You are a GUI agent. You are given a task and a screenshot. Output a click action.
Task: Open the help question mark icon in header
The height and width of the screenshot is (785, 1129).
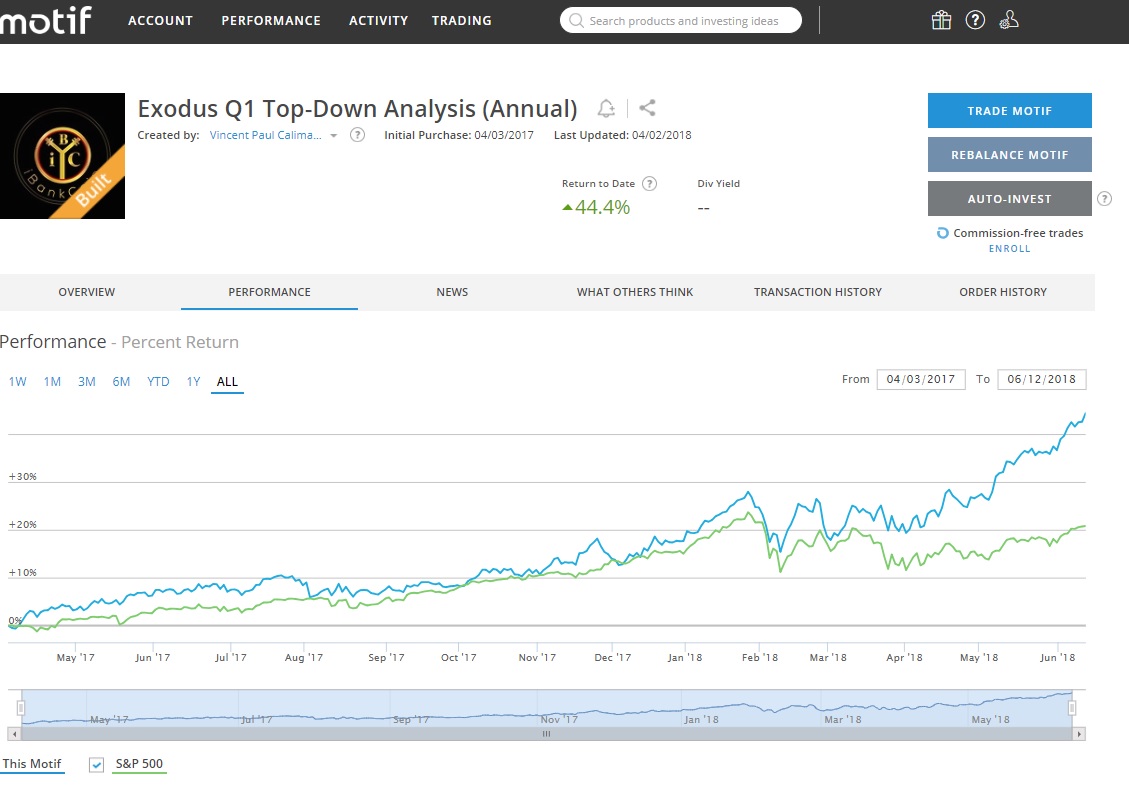pyautogui.click(x=975, y=20)
